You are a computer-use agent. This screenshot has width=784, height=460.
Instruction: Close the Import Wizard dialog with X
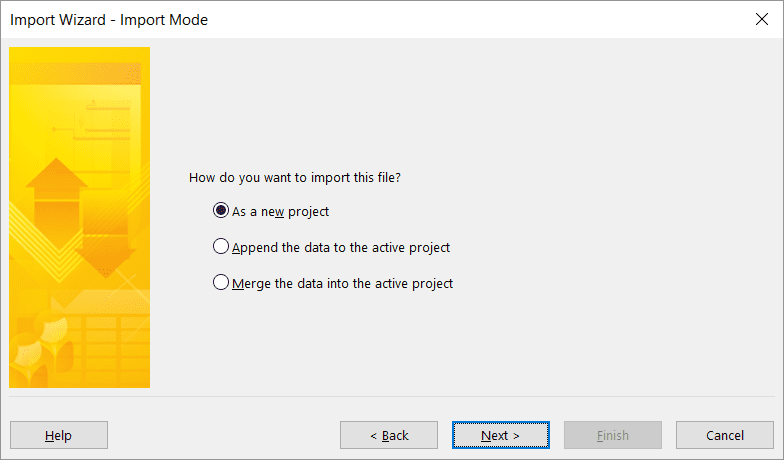pos(762,19)
